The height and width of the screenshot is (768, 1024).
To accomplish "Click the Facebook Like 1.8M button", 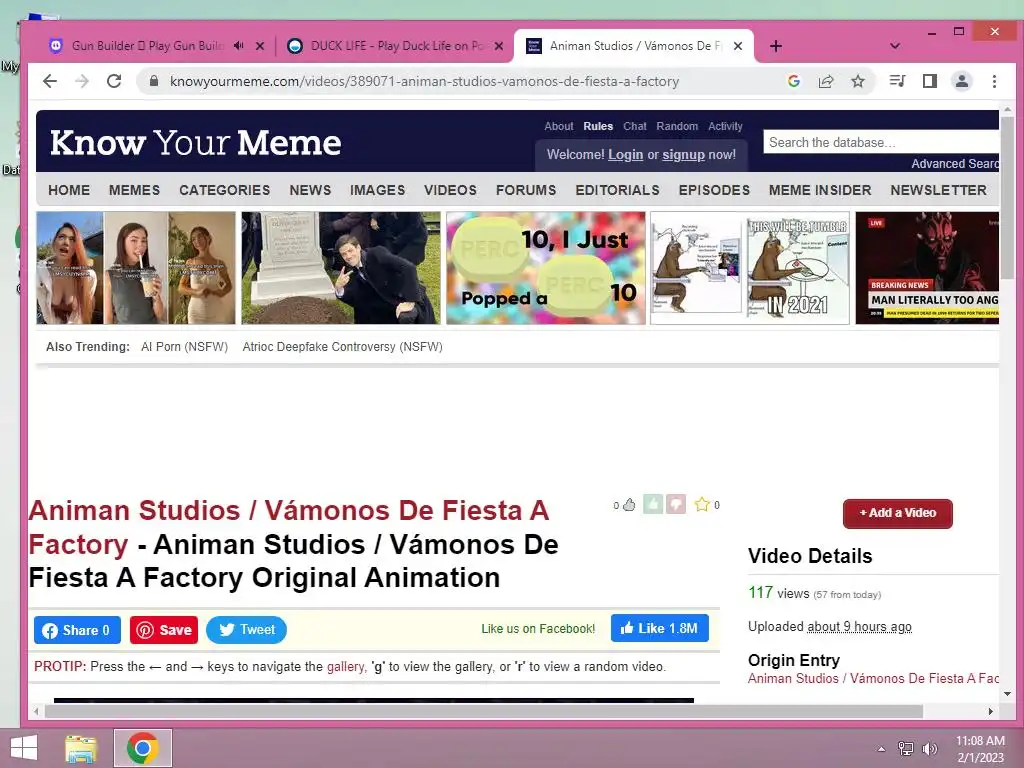I will (660, 628).
